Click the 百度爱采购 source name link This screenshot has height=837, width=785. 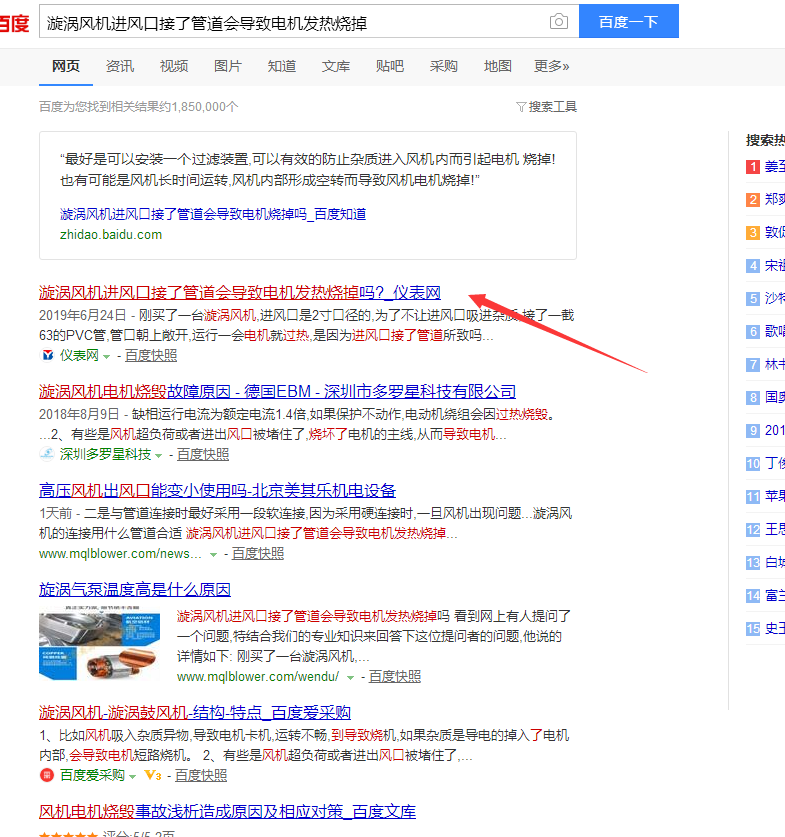[92, 775]
